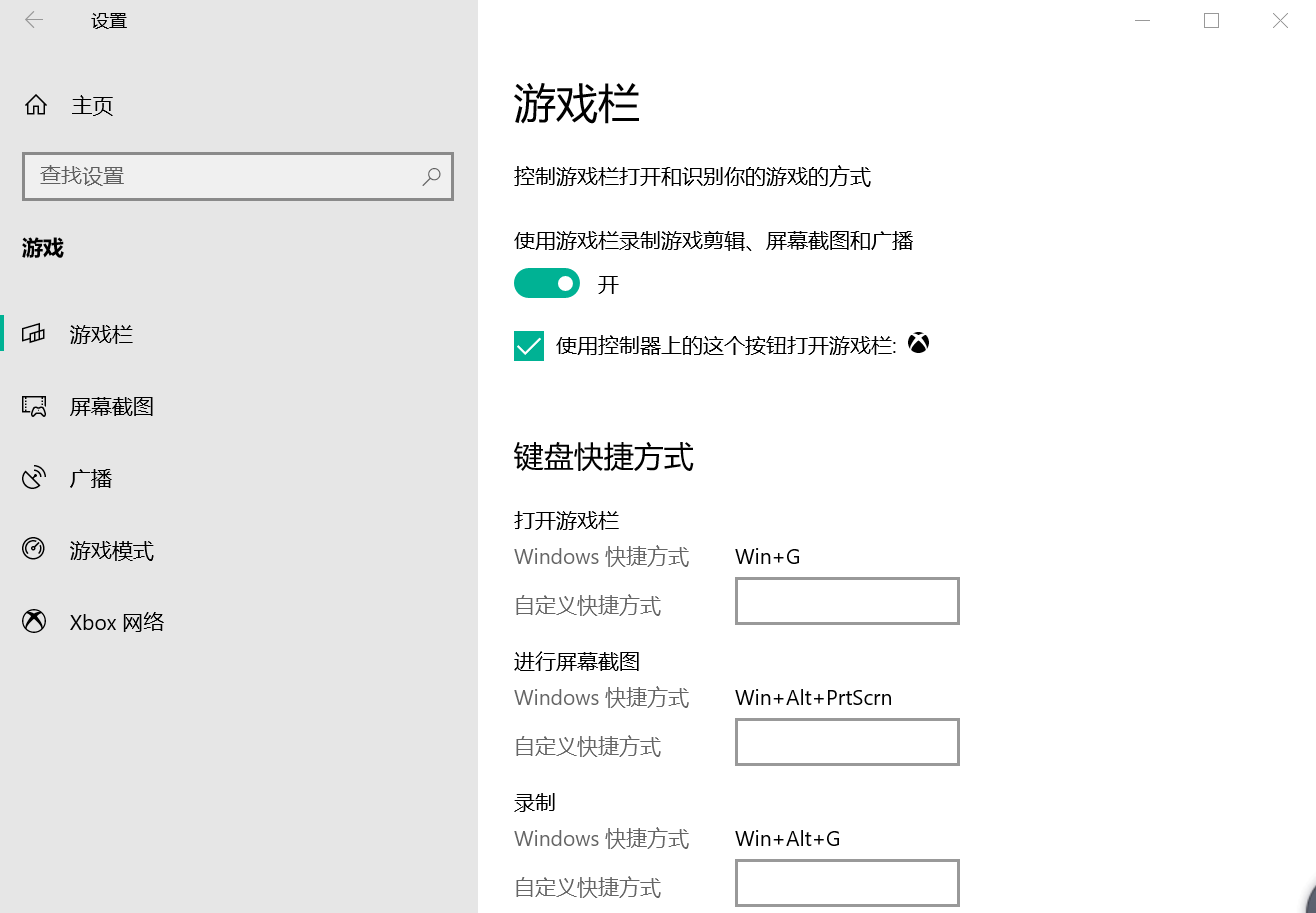1316x913 pixels.
Task: Click the 查找设置 search box
Action: 238,176
